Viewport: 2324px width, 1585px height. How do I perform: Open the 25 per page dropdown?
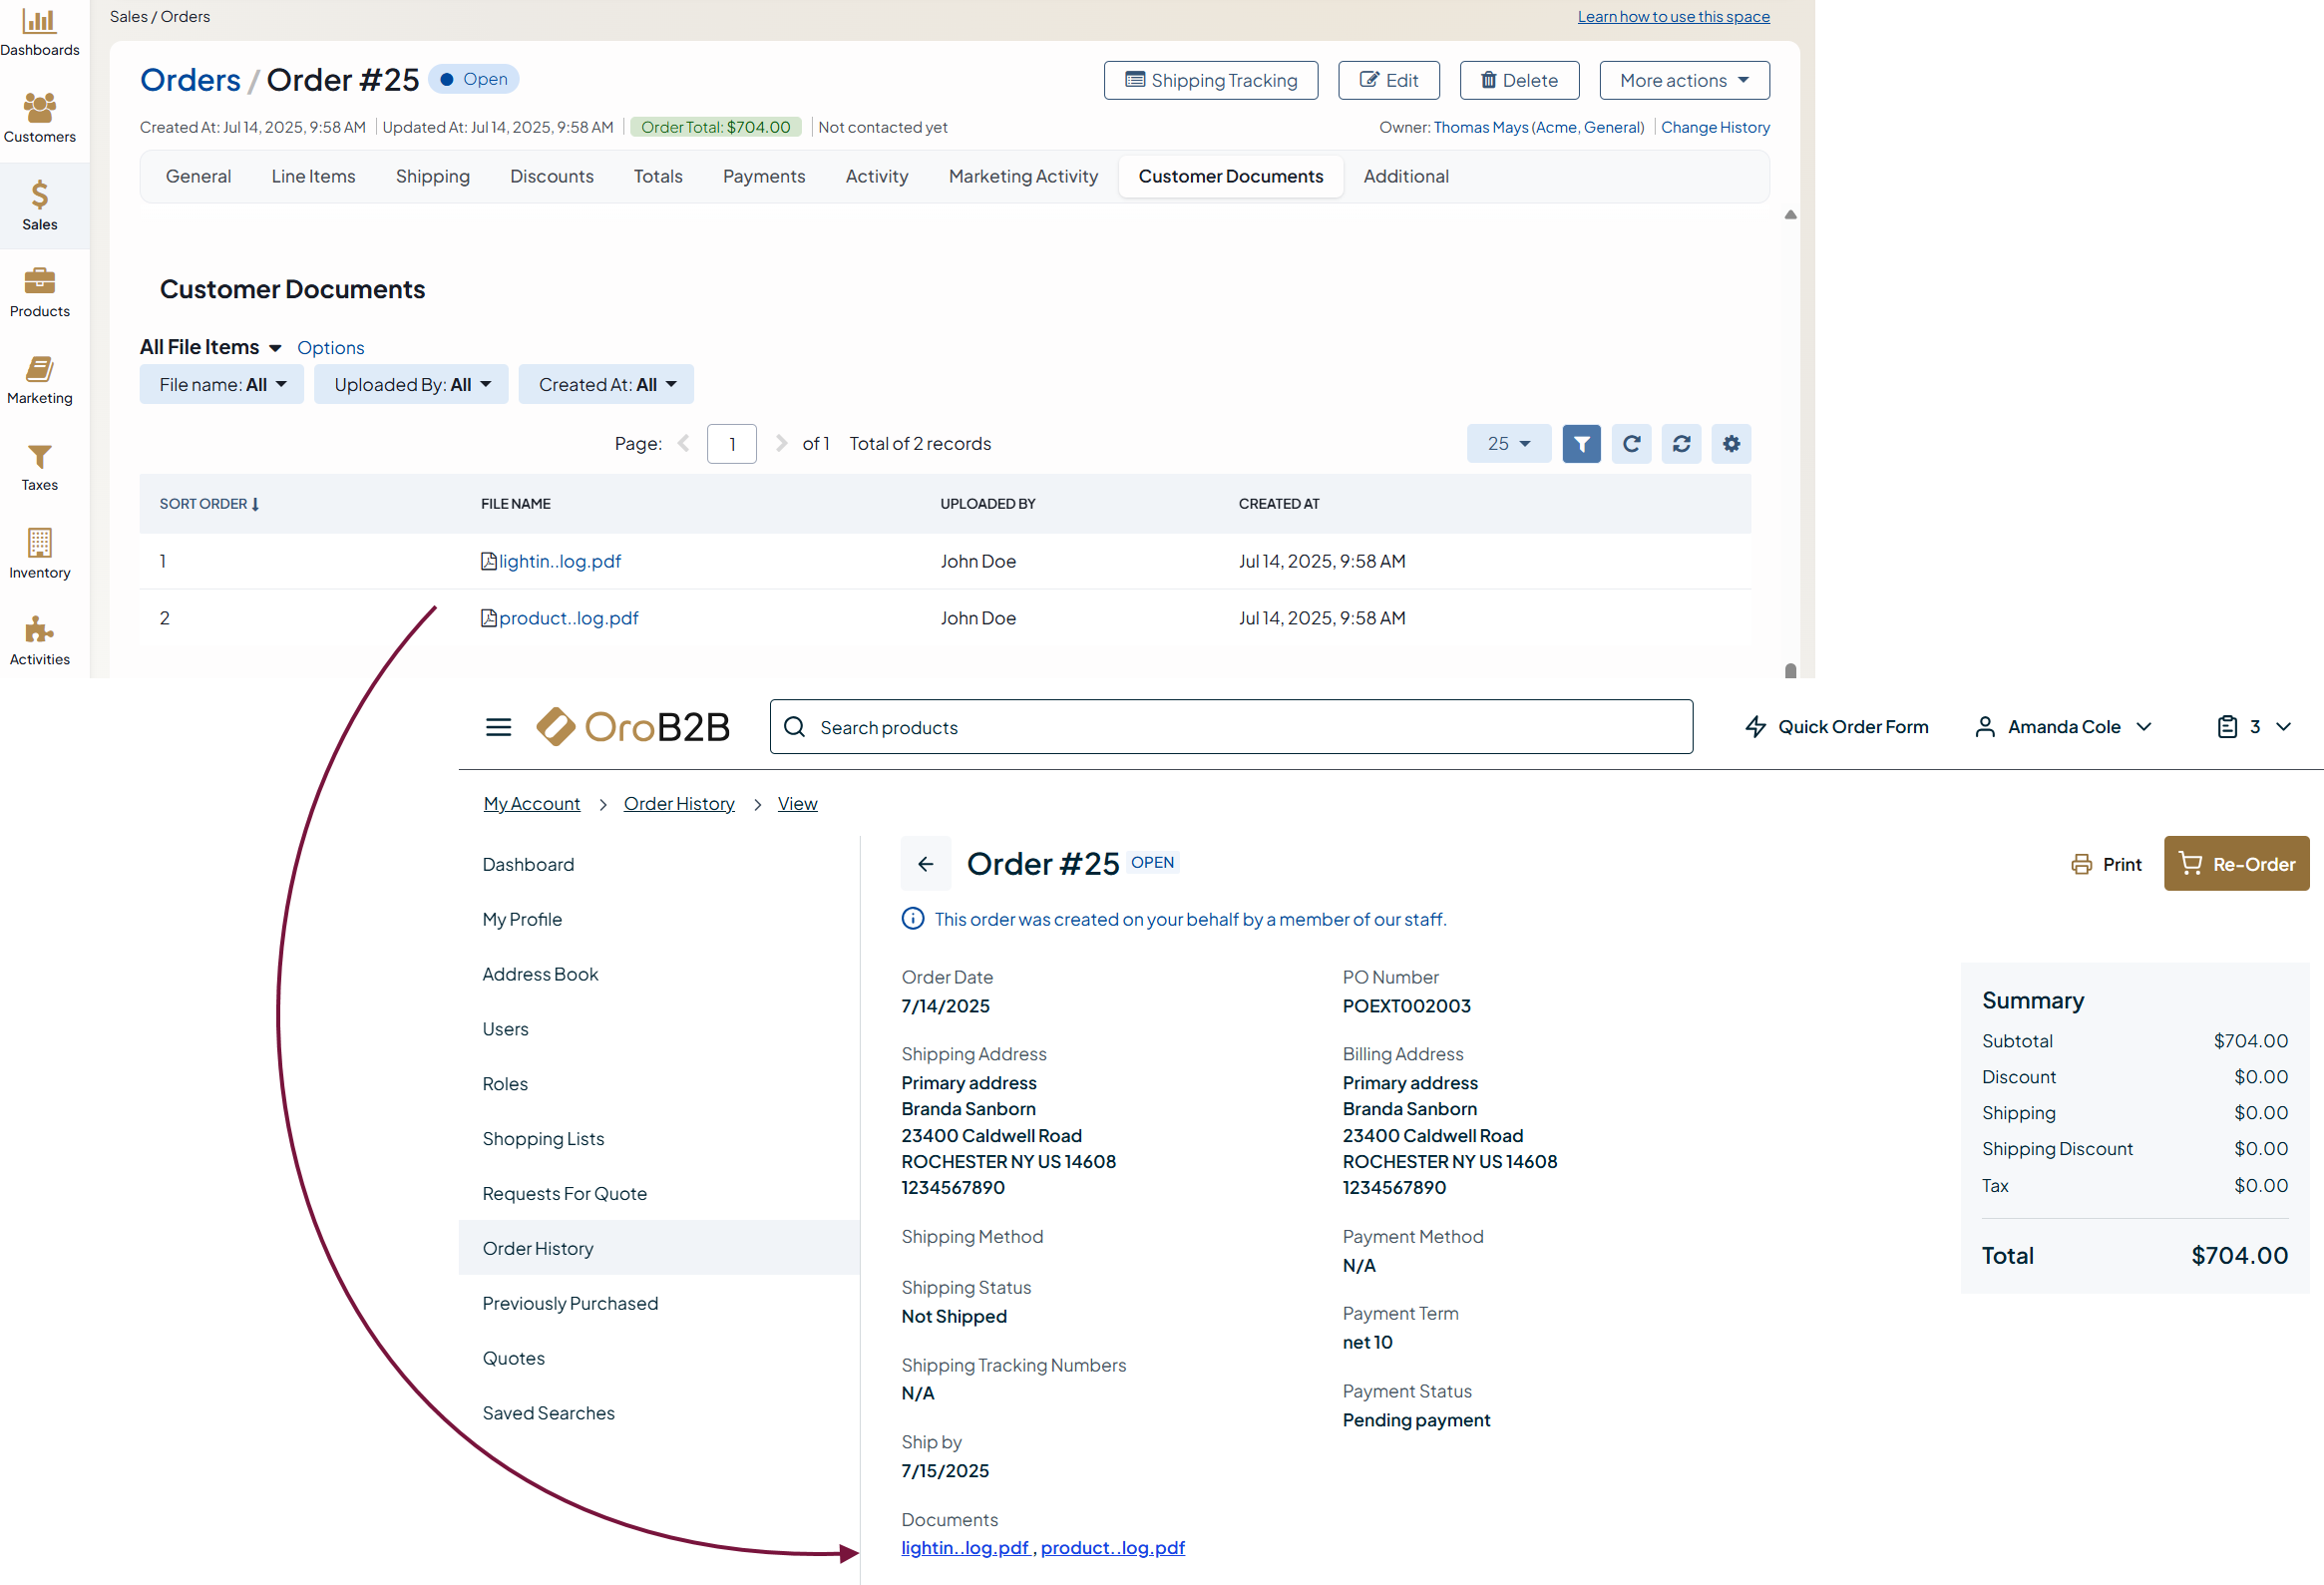point(1507,443)
